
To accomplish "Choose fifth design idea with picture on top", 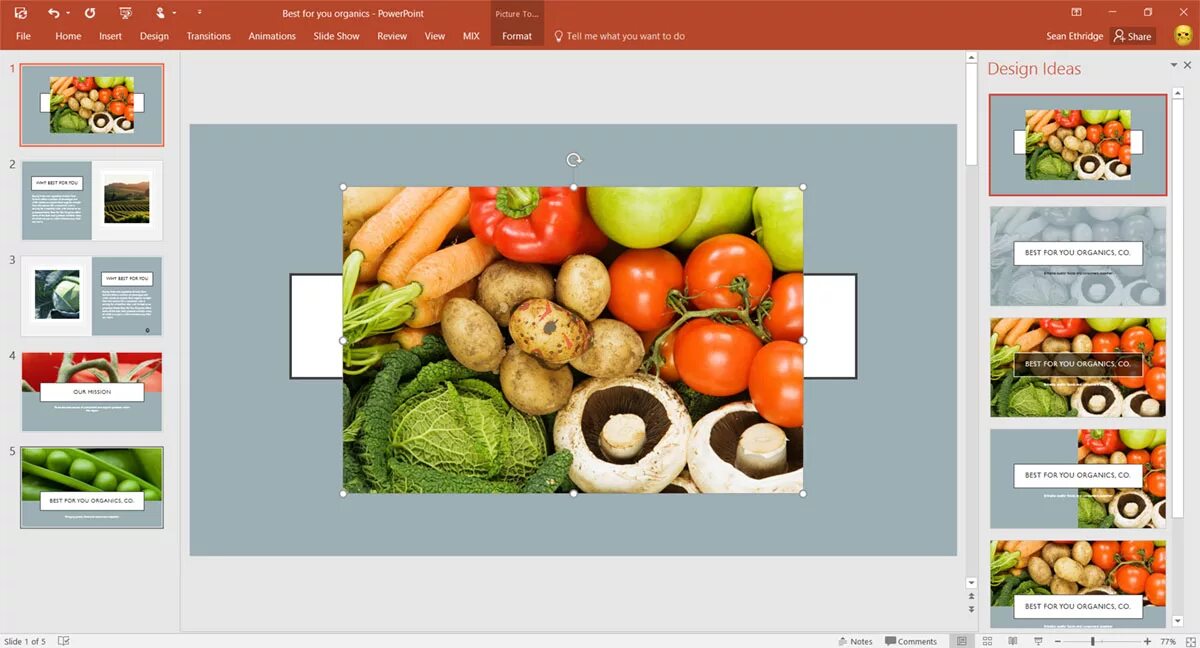I will coord(1078,584).
